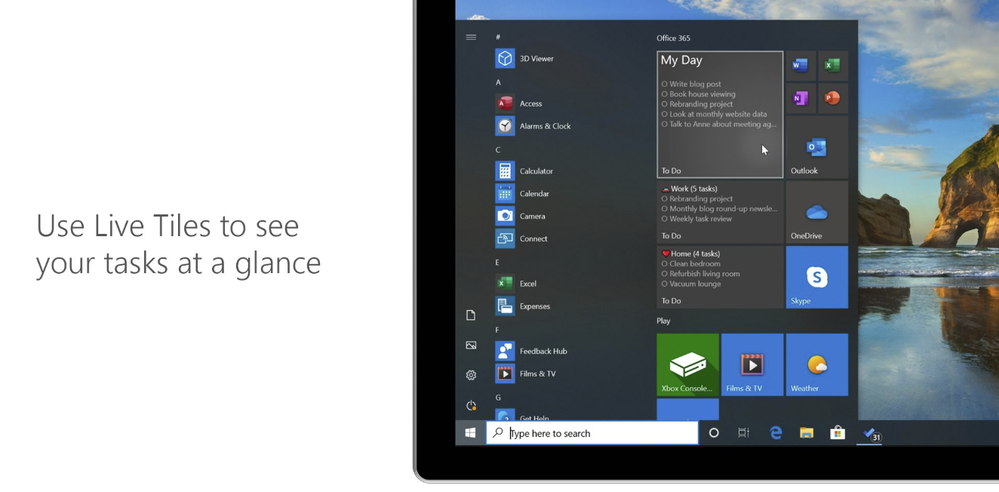Viewport: 999px width, 492px height.
Task: Open the Calculator app
Action: click(524, 171)
